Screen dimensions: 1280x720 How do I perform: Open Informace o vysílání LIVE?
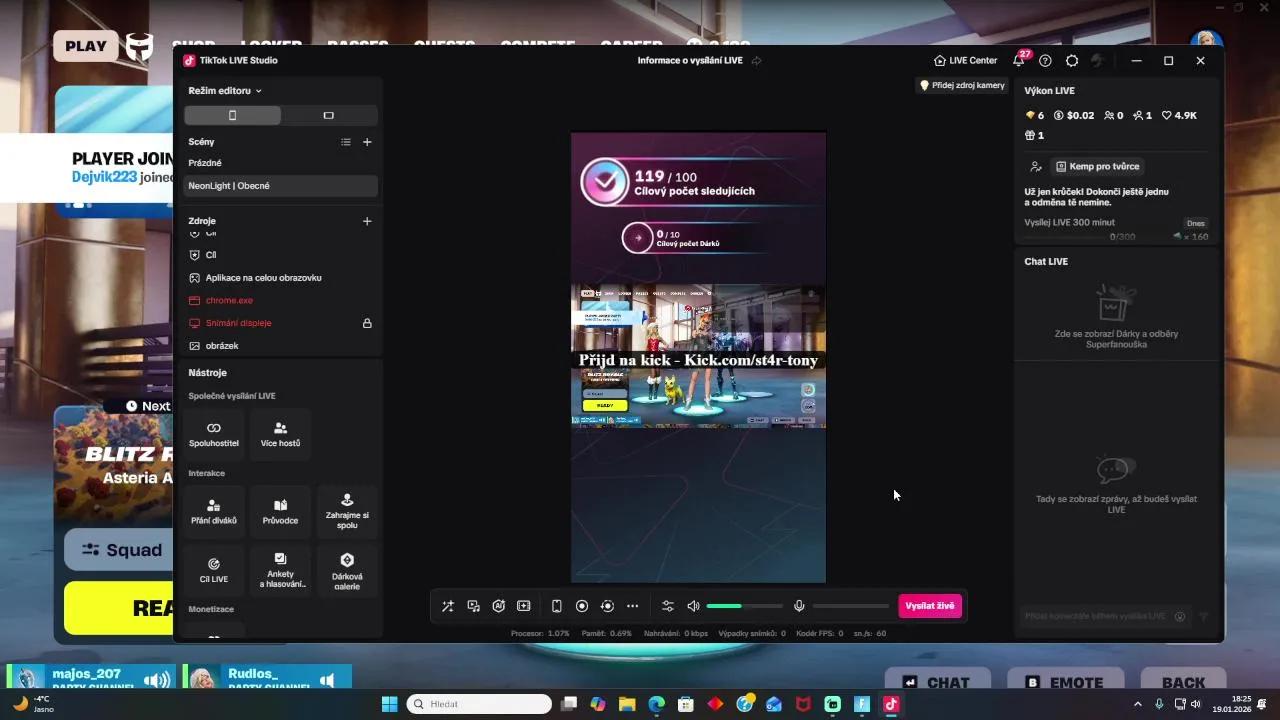click(690, 61)
